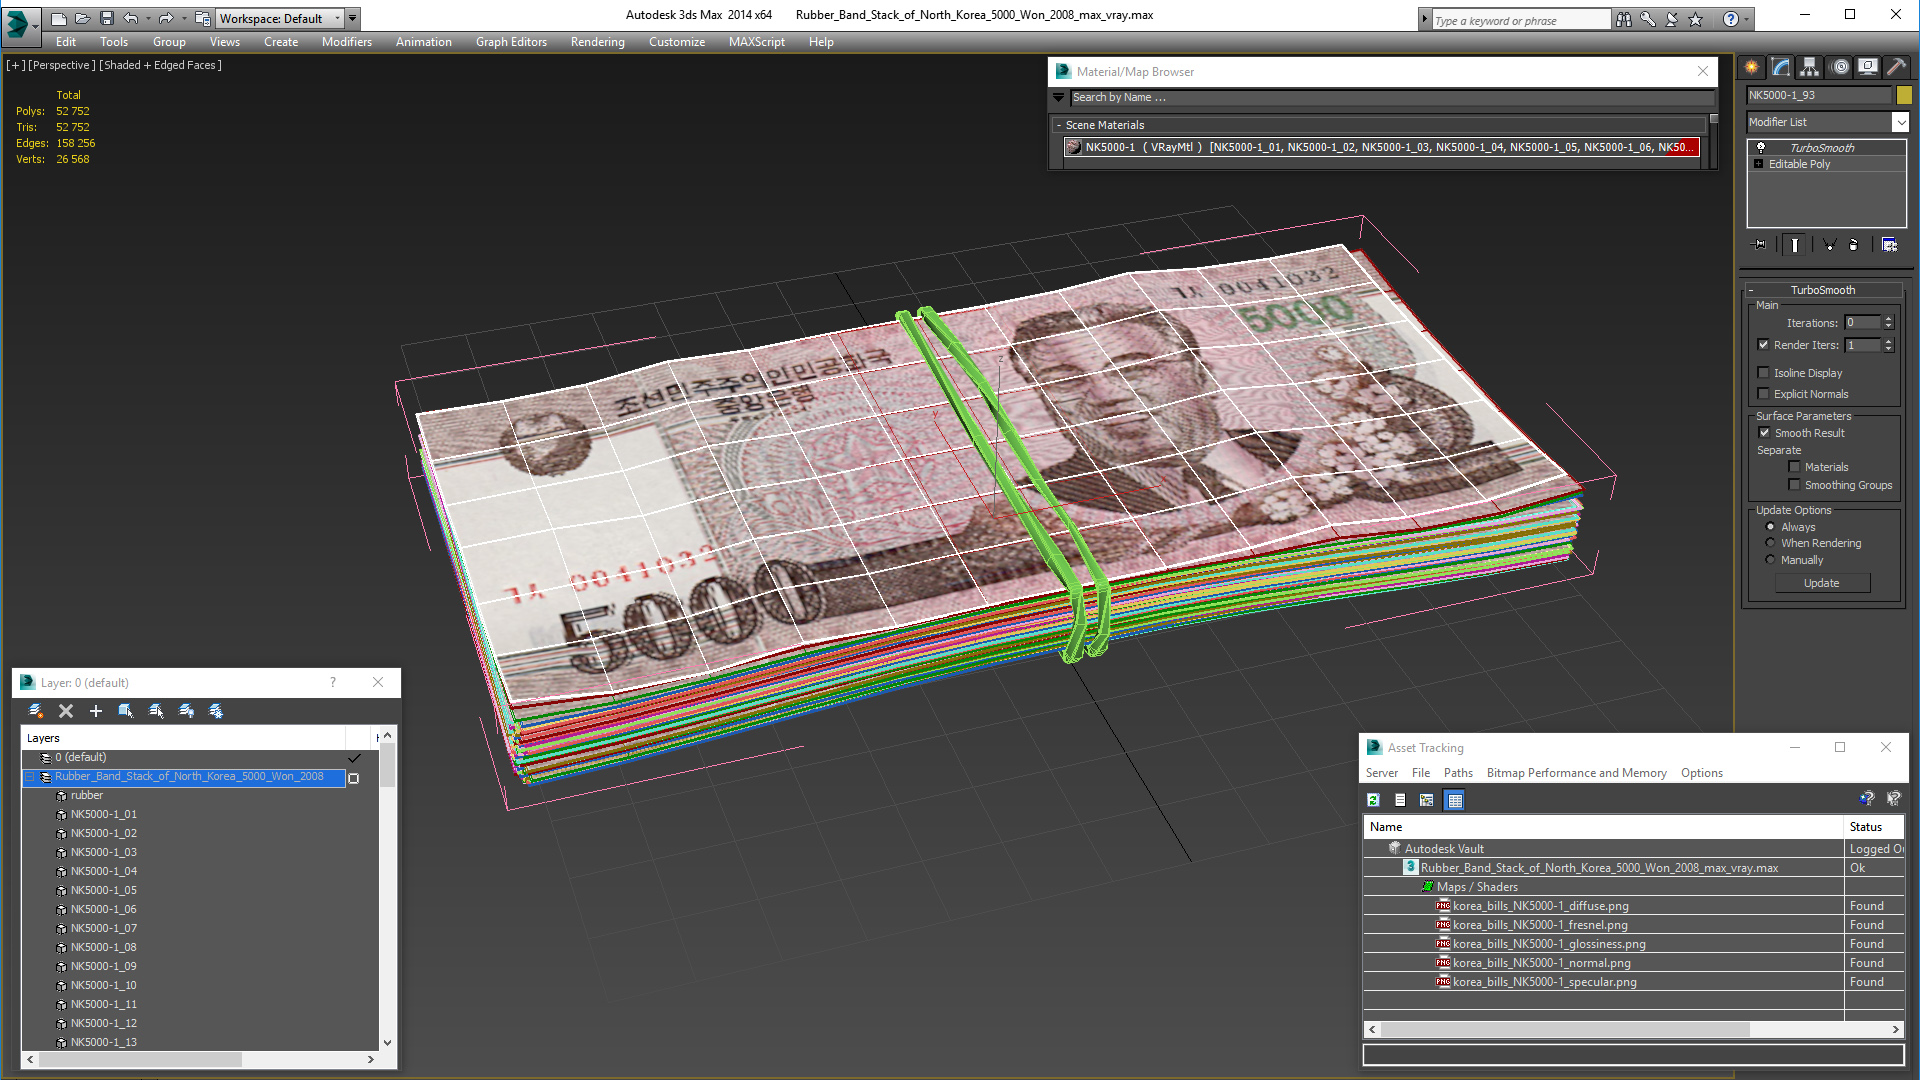
Task: Select the Manually update radio option
Action: (x=1771, y=560)
